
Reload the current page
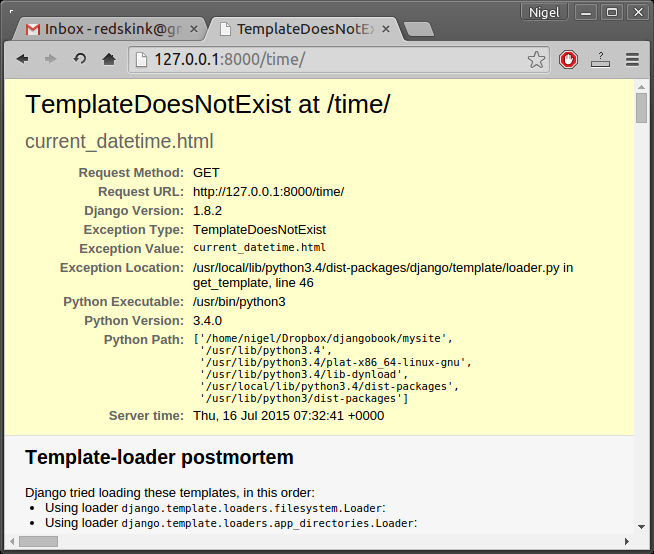[80, 60]
